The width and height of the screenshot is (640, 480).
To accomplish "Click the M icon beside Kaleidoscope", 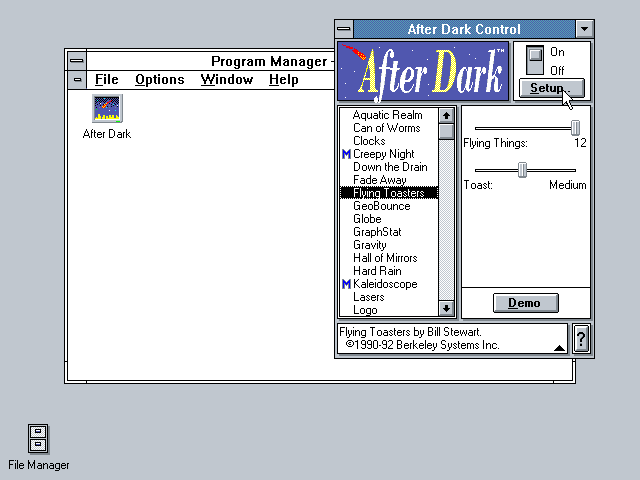I will pyautogui.click(x=346, y=284).
